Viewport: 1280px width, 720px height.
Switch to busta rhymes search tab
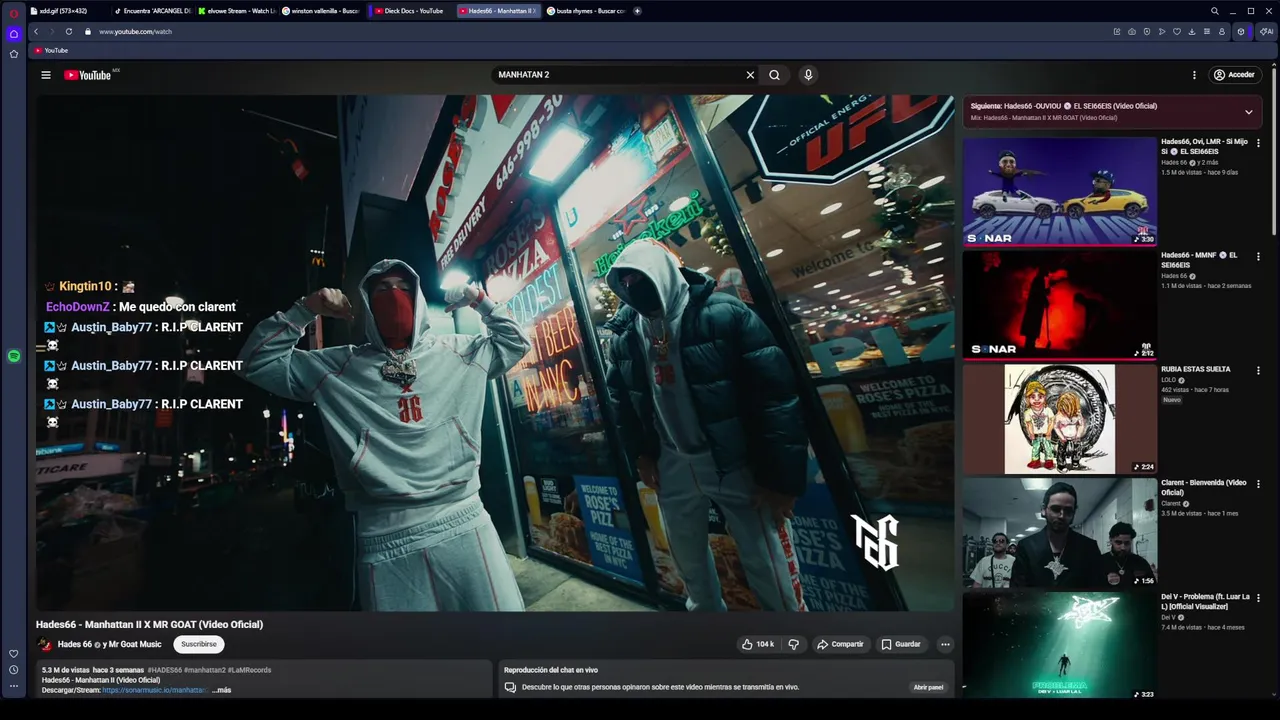[586, 11]
